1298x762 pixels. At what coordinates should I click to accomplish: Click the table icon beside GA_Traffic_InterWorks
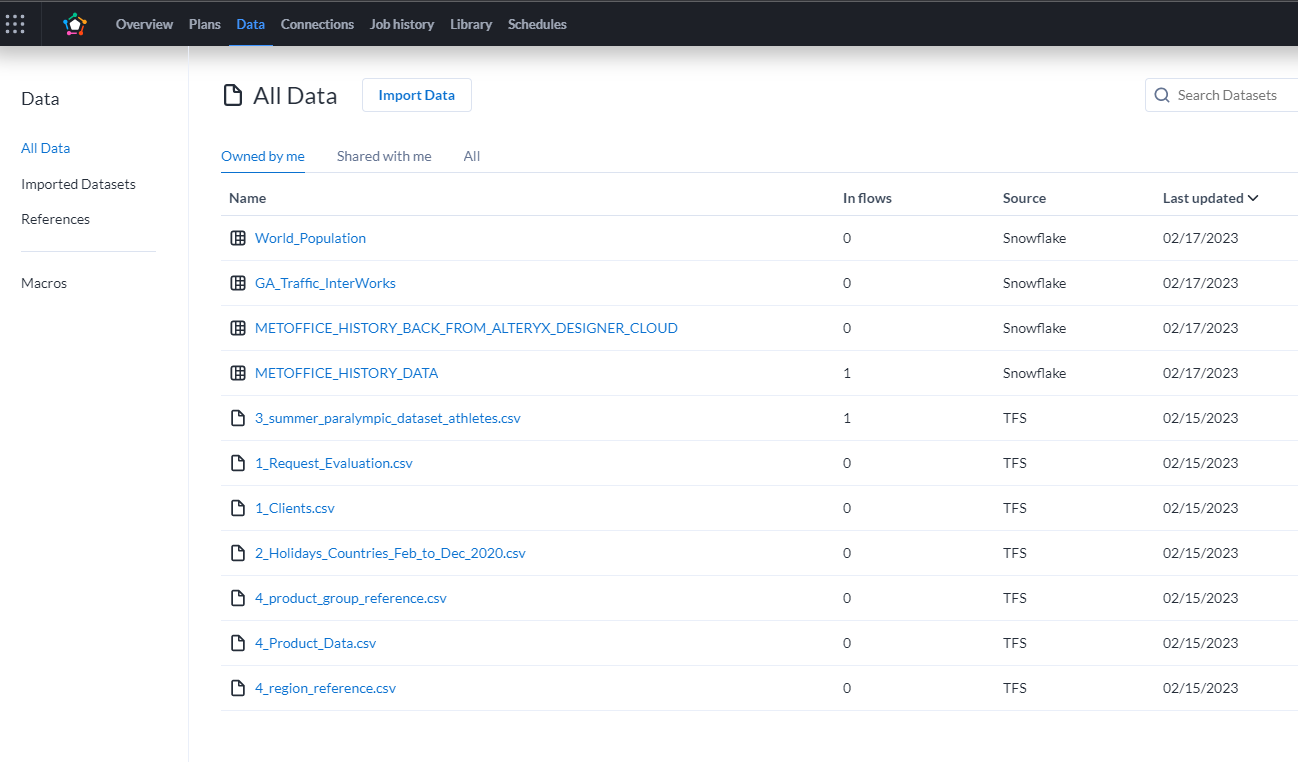[x=238, y=283]
